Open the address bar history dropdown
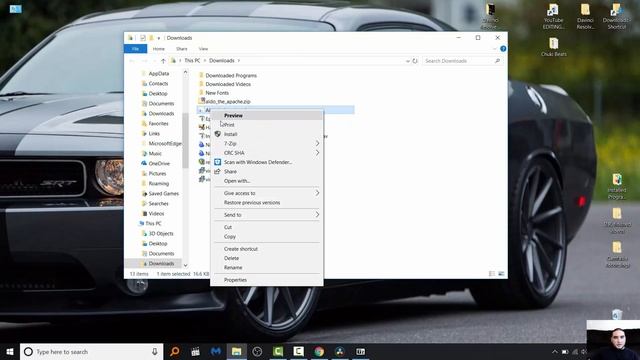This screenshot has height=360, width=640. pyautogui.click(x=407, y=61)
